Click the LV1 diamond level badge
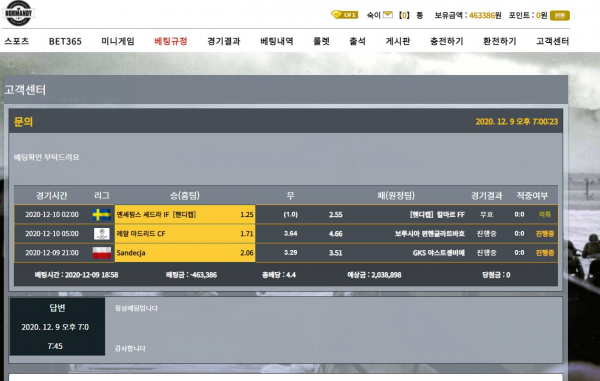The width and height of the screenshot is (600, 381). 344,15
